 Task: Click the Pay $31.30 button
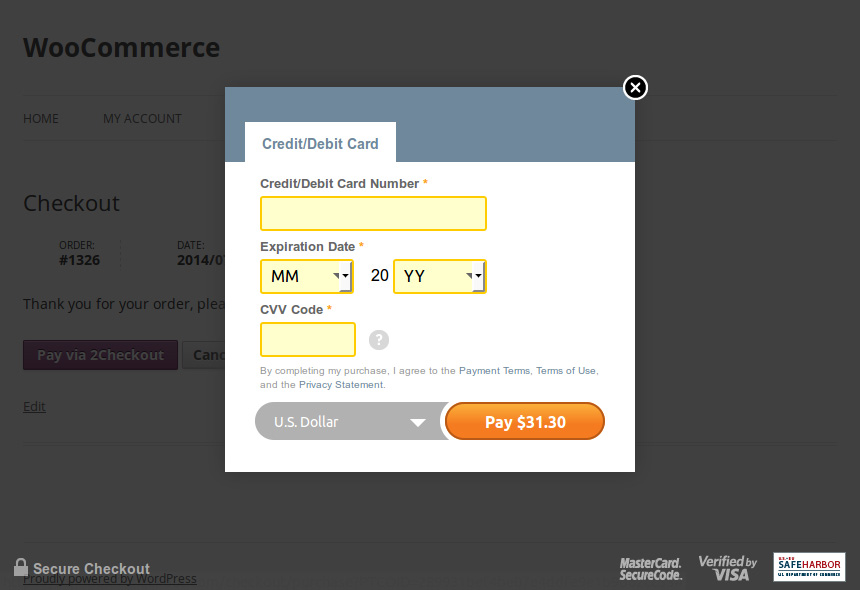[524, 421]
